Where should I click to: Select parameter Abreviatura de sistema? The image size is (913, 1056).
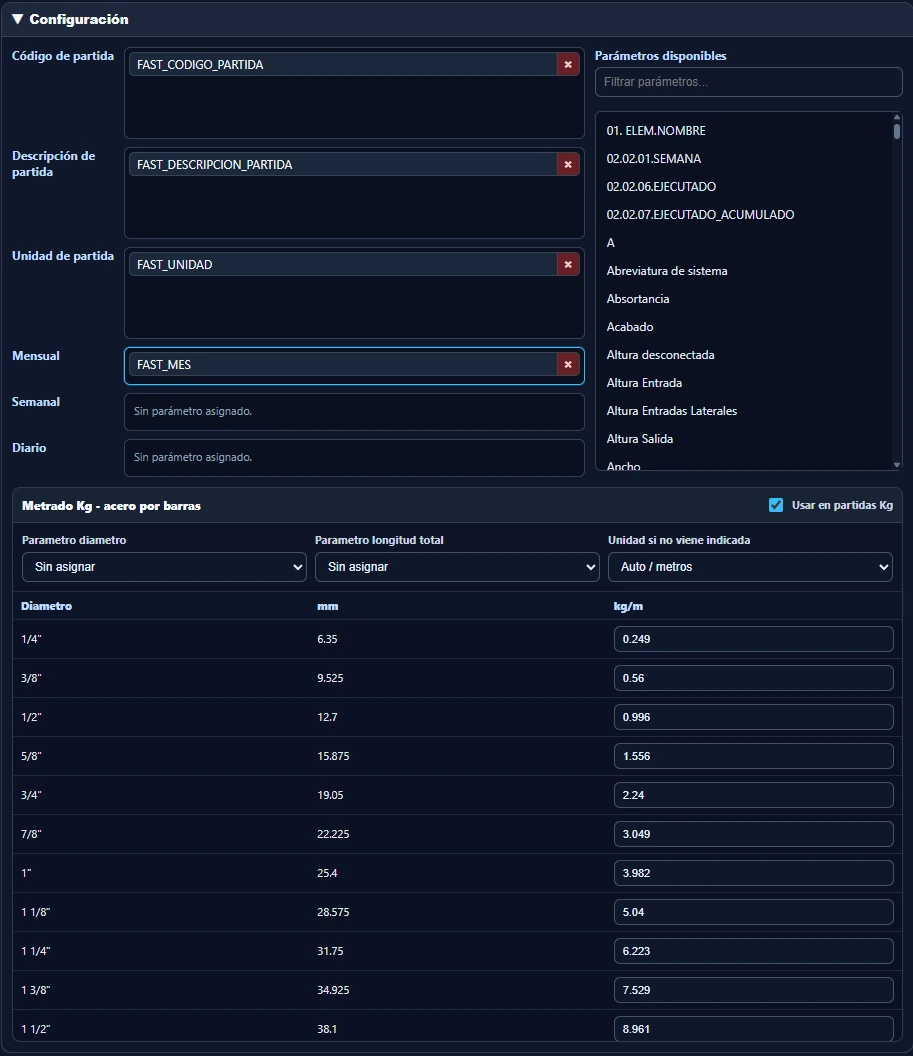click(667, 271)
